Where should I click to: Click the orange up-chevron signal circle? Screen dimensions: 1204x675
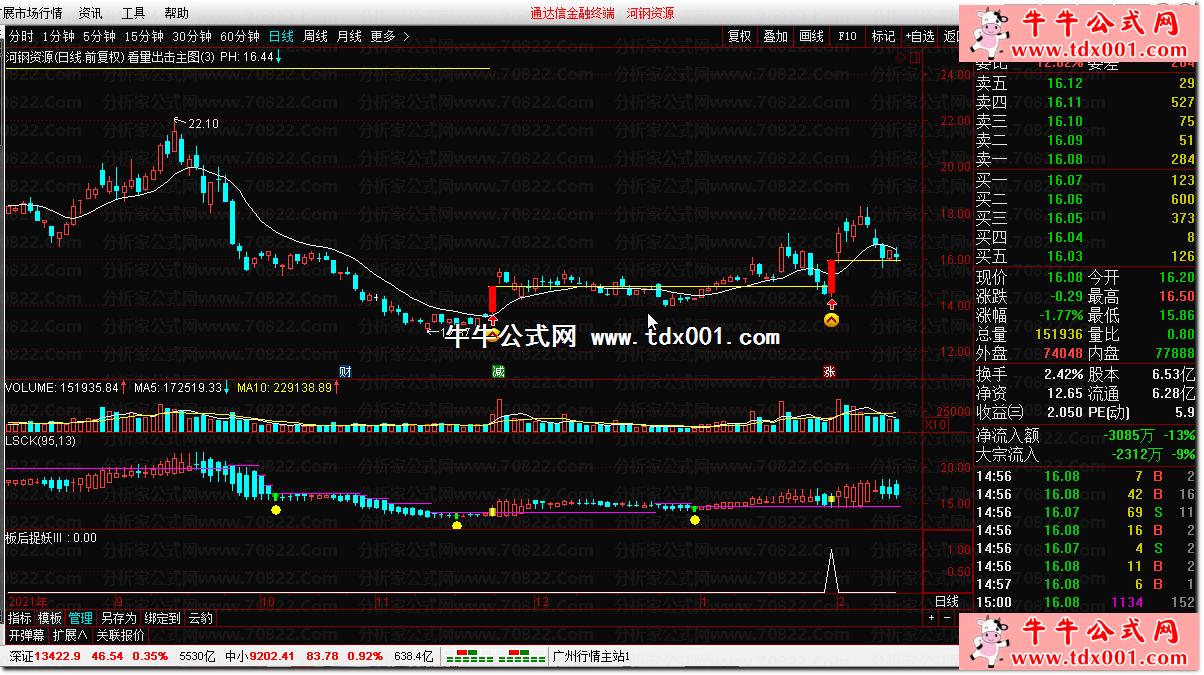pyautogui.click(x=831, y=320)
